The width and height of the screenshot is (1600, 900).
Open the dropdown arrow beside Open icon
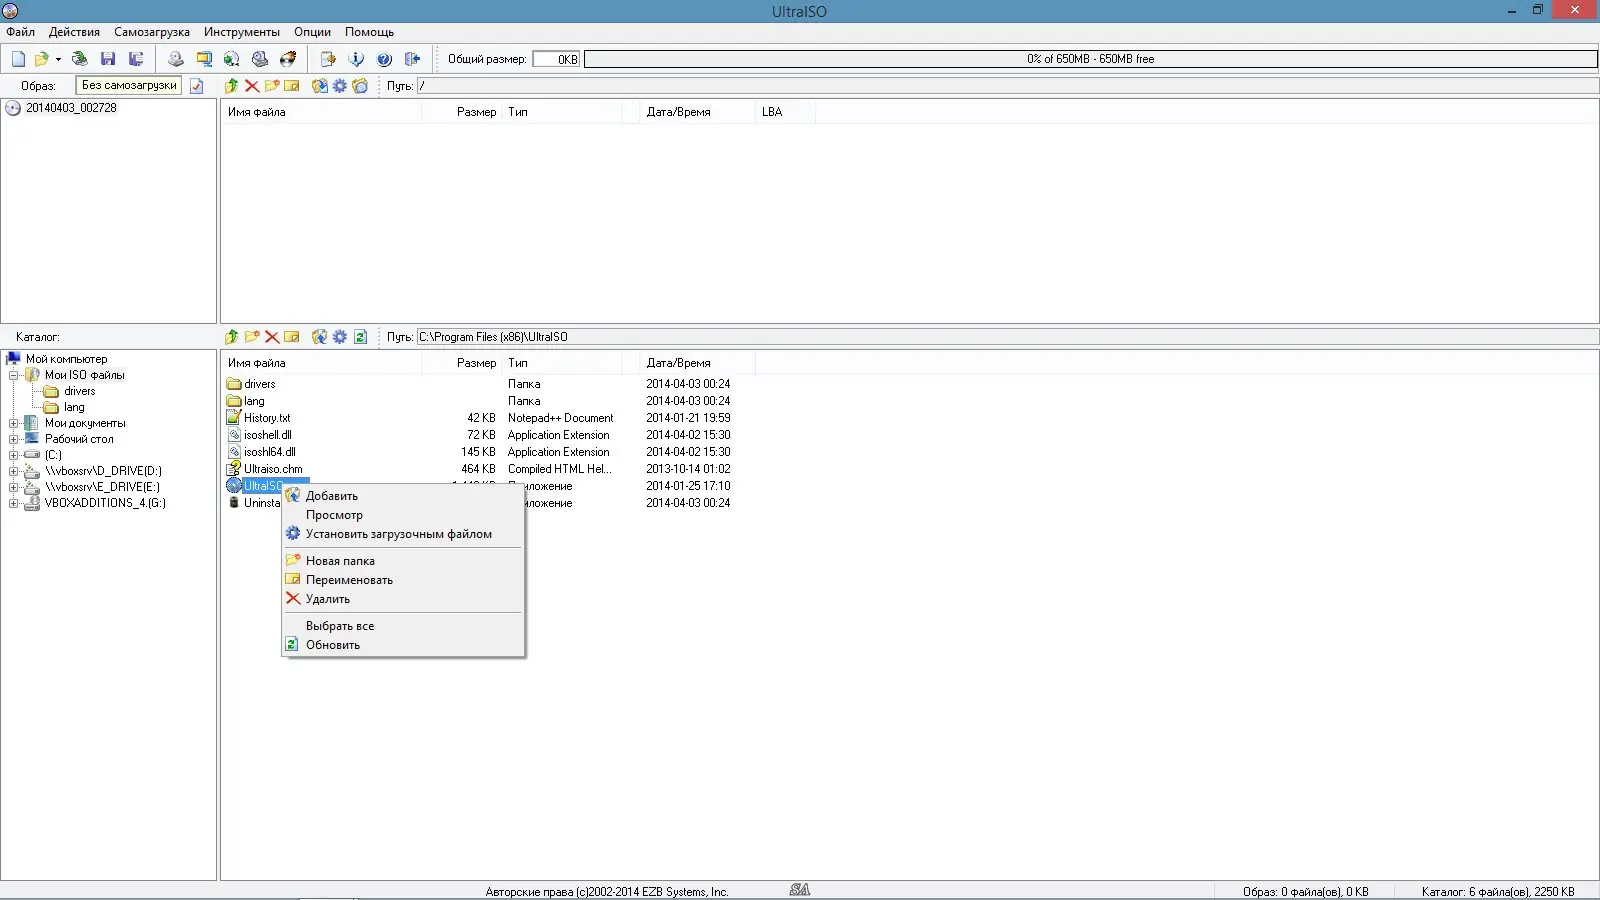point(58,58)
